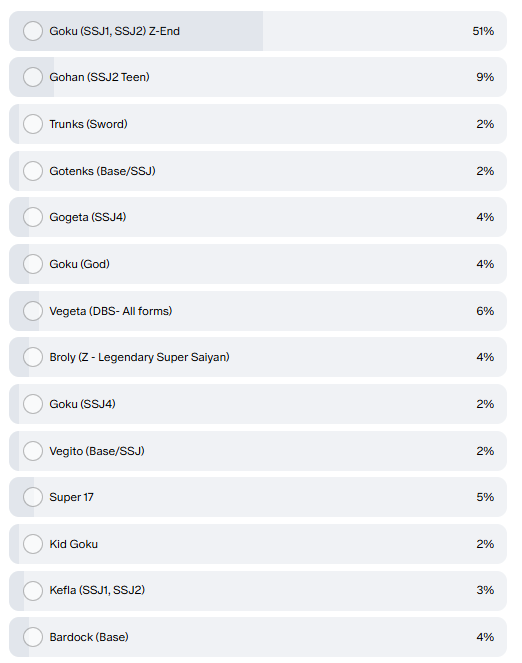The width and height of the screenshot is (522, 663).
Task: Choose the Gohan (SSJ2 Teen) radio option
Action: pyautogui.click(x=33, y=77)
